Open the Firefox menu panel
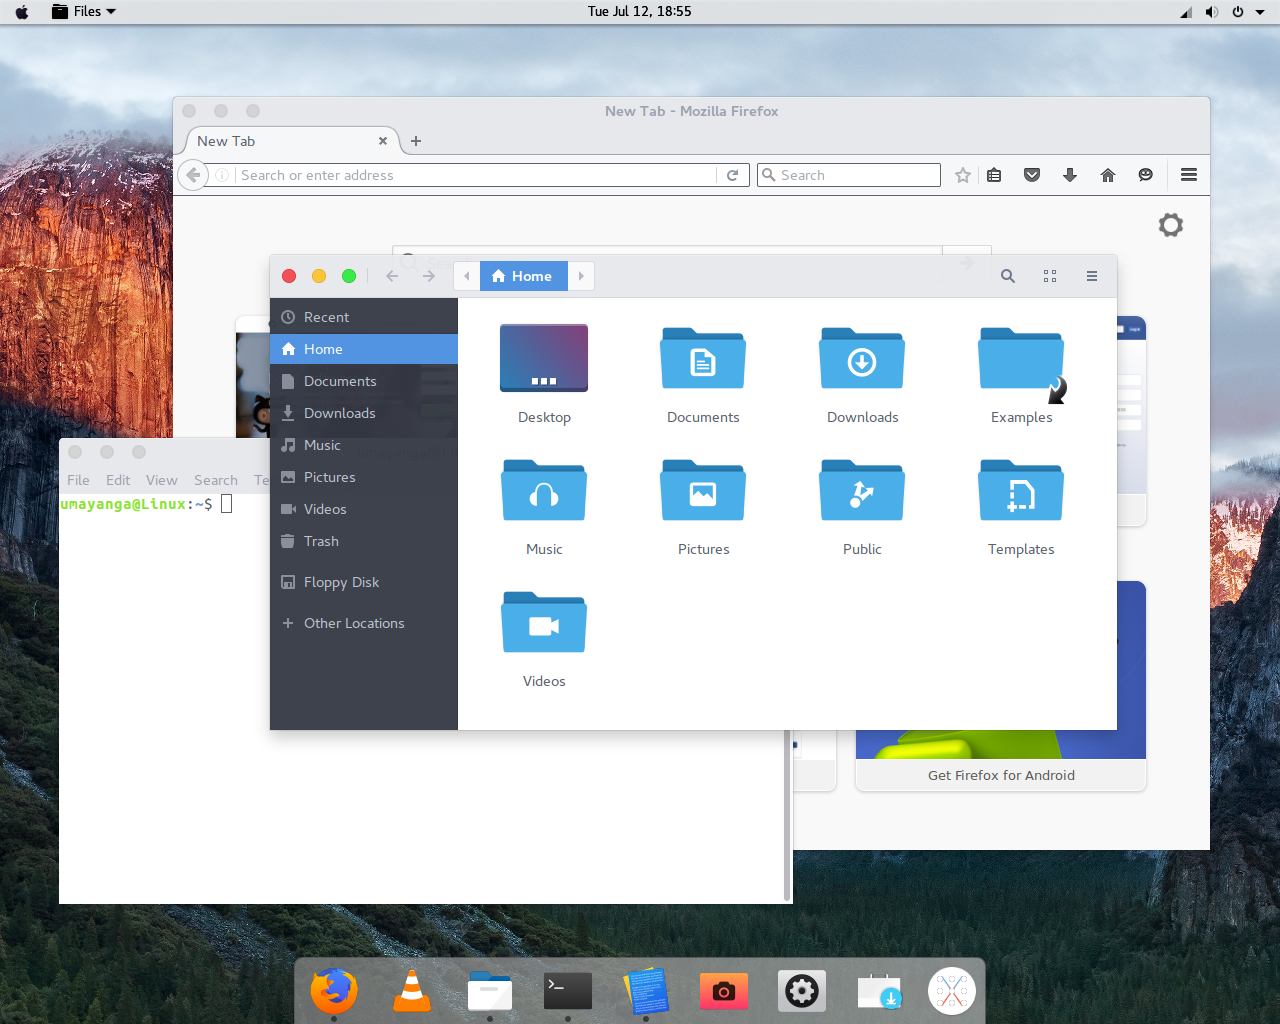This screenshot has height=1024, width=1280. coord(1189,175)
